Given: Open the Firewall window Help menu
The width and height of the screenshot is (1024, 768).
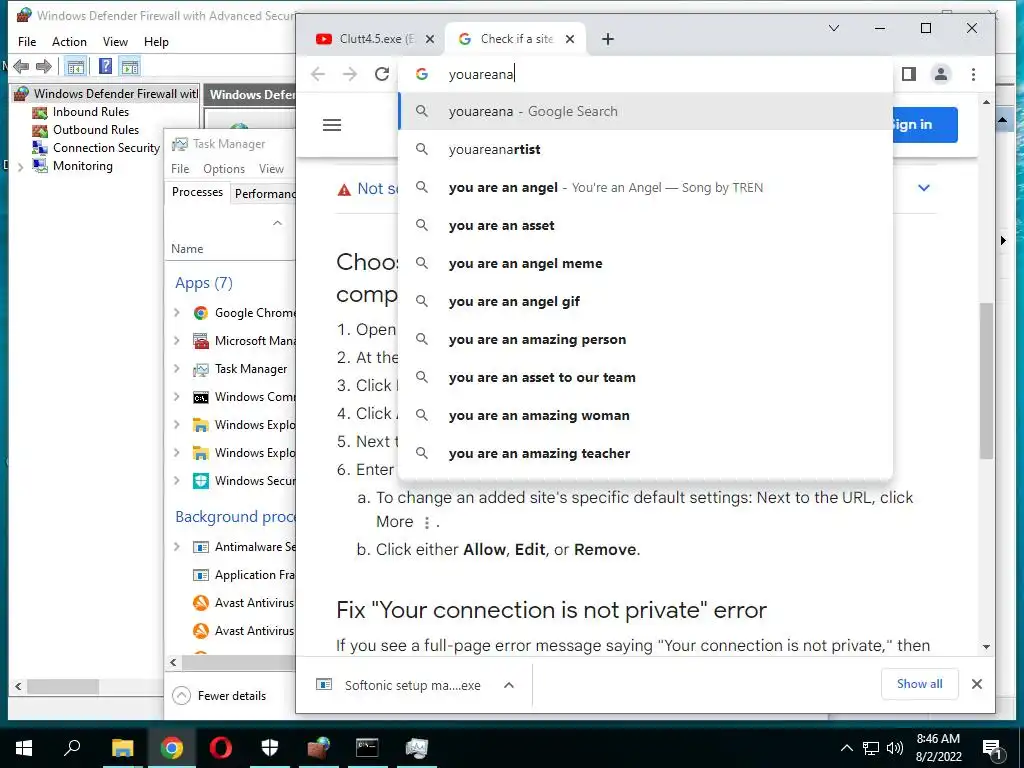Looking at the screenshot, I should [156, 42].
